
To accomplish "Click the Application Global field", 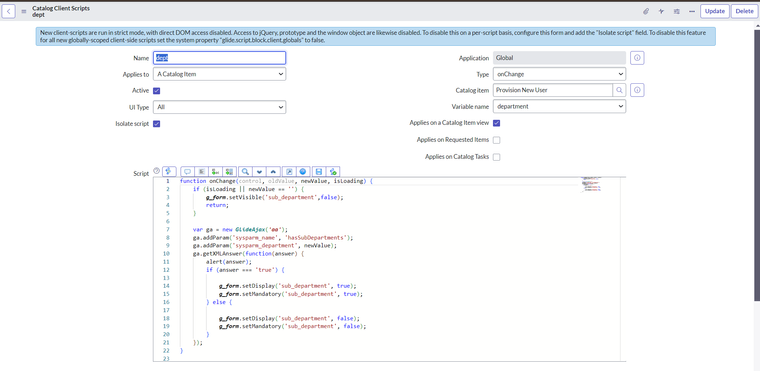I will (559, 58).
